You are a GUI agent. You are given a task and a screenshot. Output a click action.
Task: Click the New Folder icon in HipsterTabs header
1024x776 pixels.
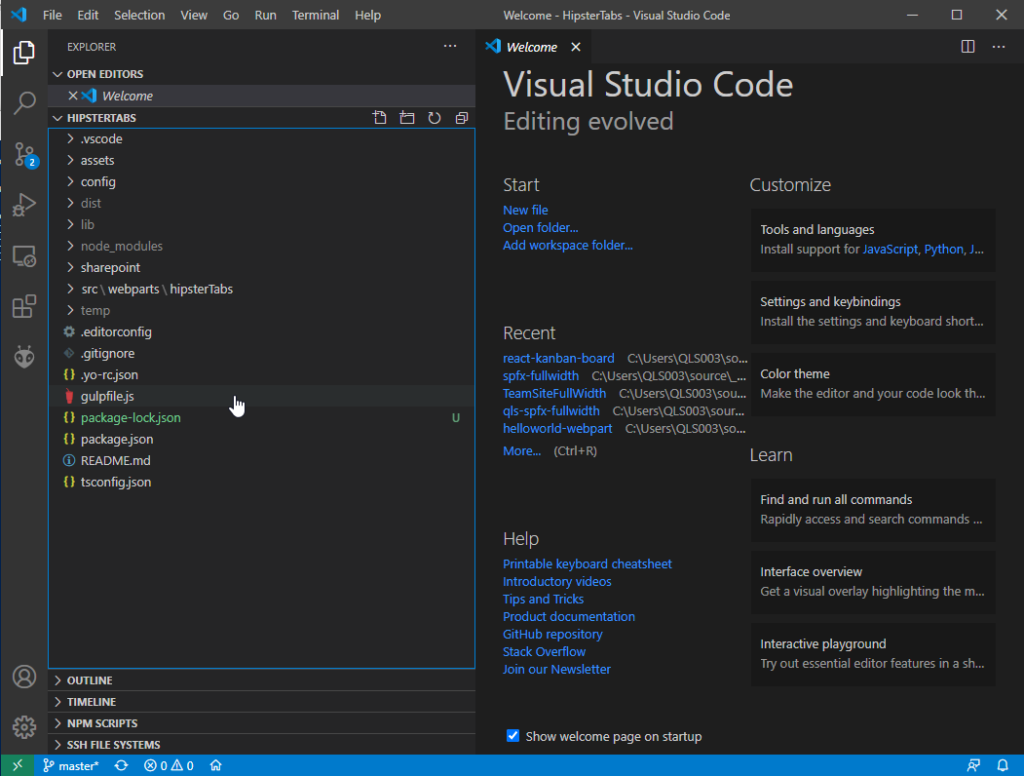tap(407, 118)
